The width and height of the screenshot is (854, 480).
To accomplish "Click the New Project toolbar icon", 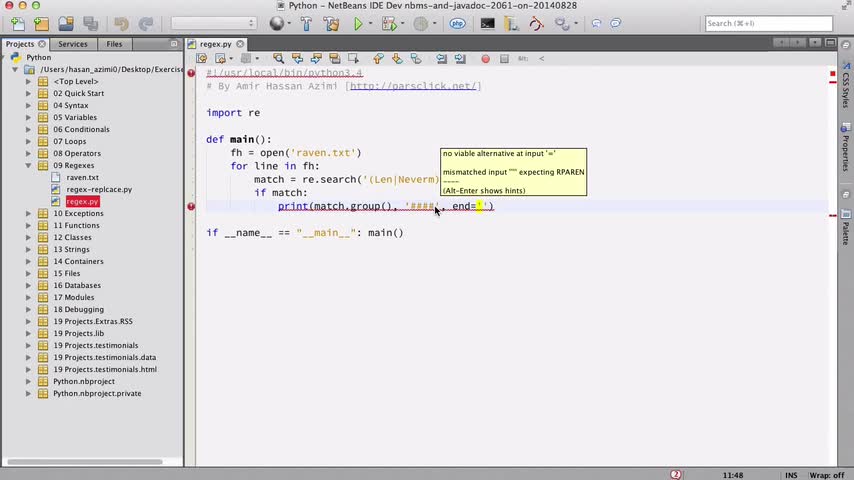I will click(x=41, y=23).
